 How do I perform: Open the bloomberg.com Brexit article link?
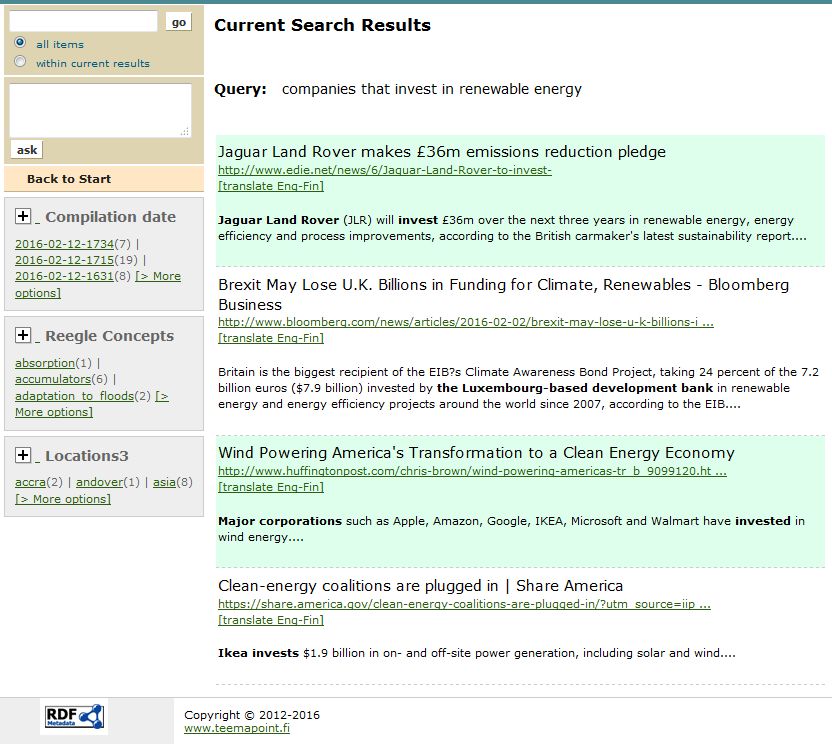click(x=466, y=322)
